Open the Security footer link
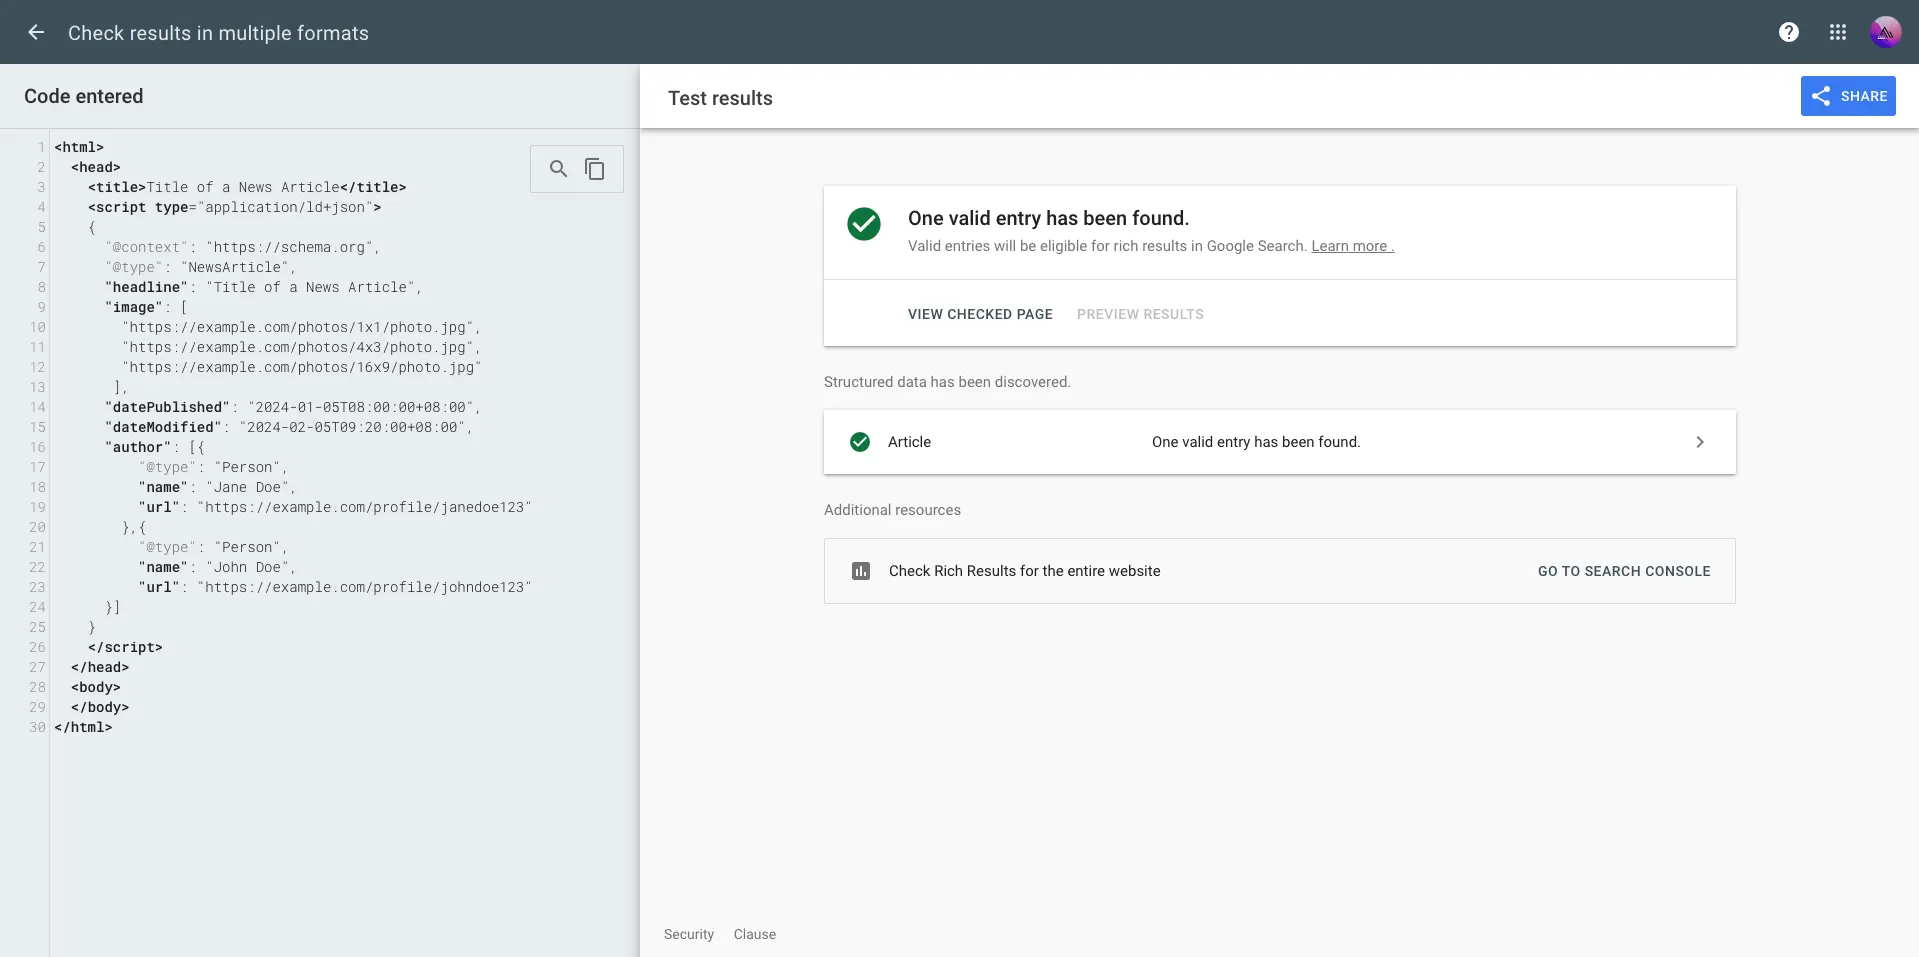Image resolution: width=1919 pixels, height=957 pixels. (x=688, y=934)
